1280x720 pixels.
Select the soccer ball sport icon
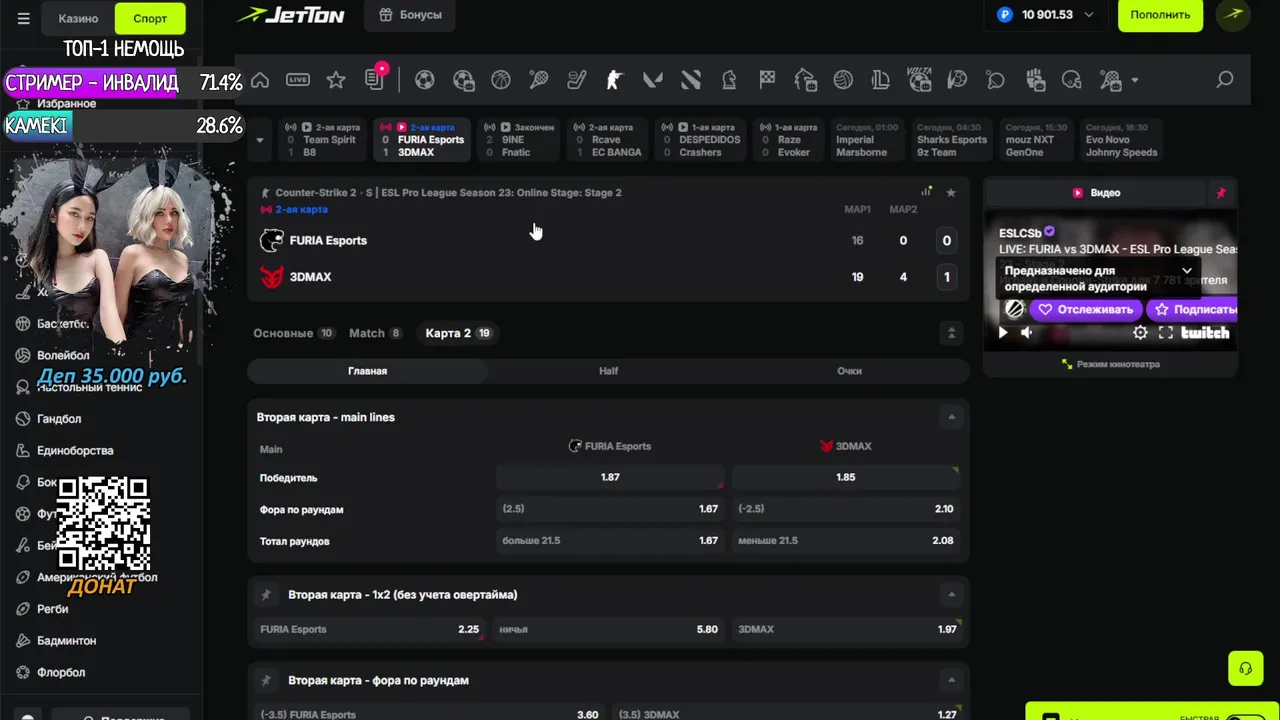coord(425,80)
